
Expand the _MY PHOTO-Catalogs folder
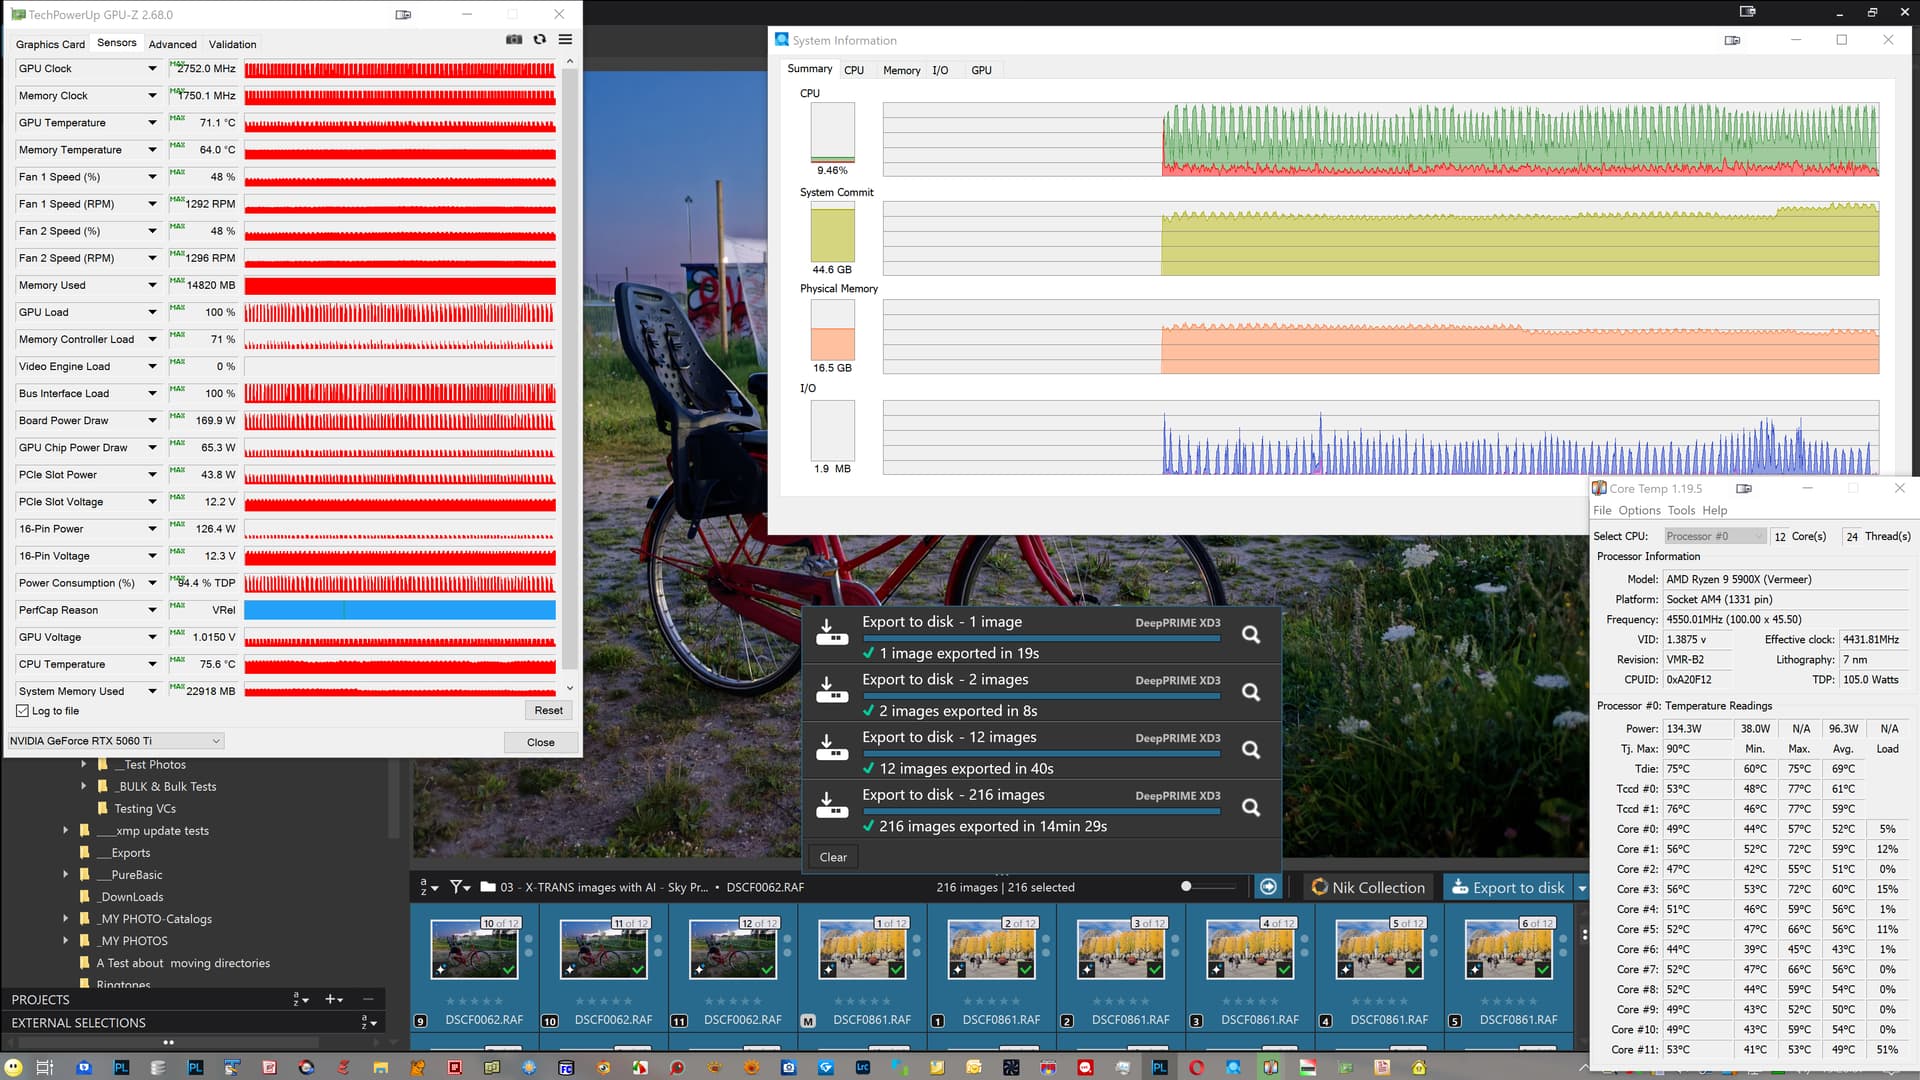(66, 918)
